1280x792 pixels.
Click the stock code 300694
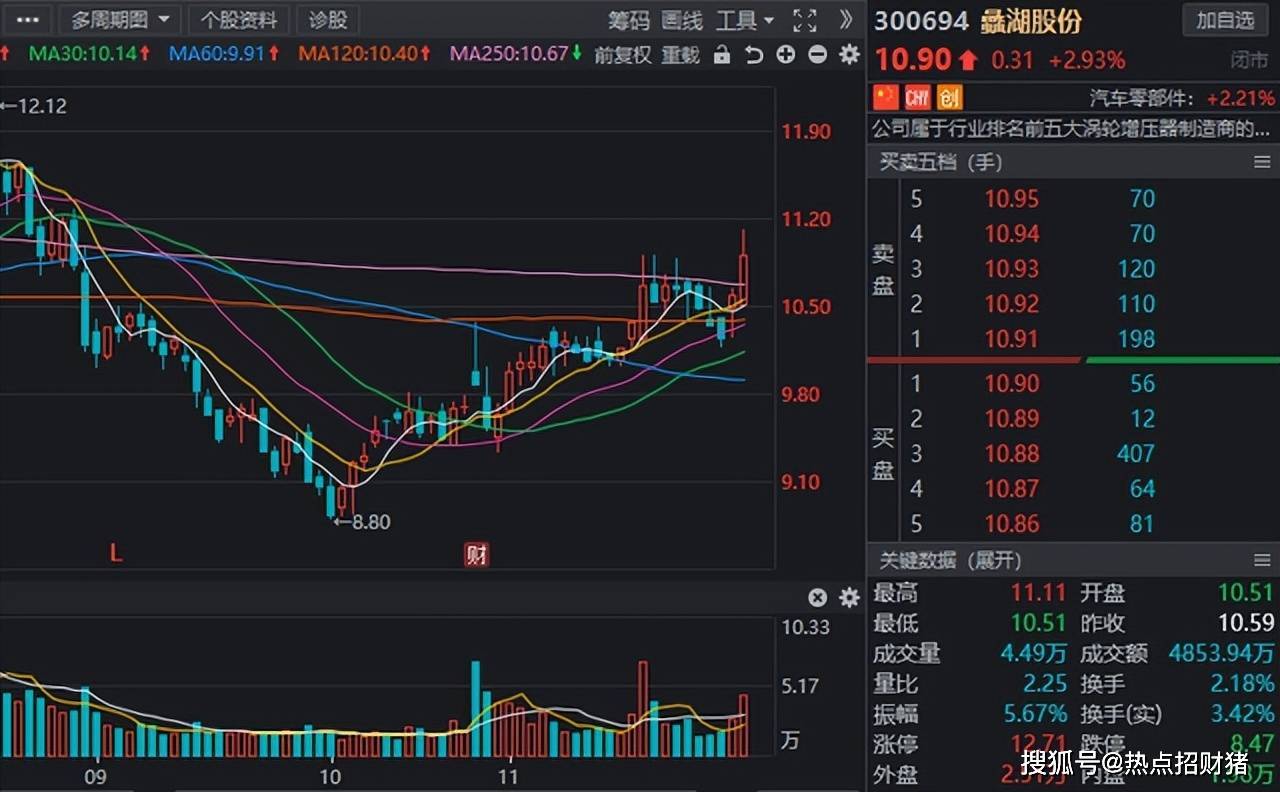pyautogui.click(x=922, y=21)
